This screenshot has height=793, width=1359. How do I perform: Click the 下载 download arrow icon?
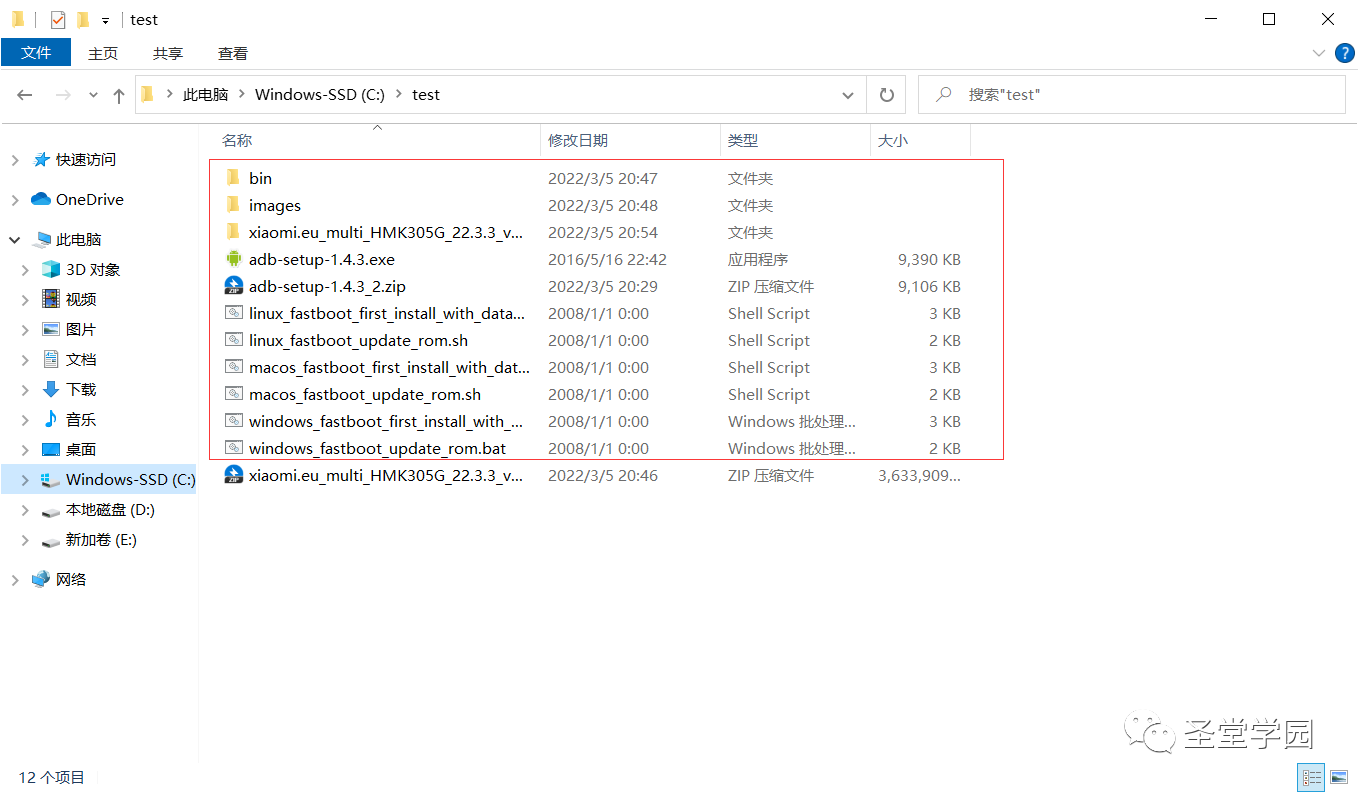click(51, 389)
